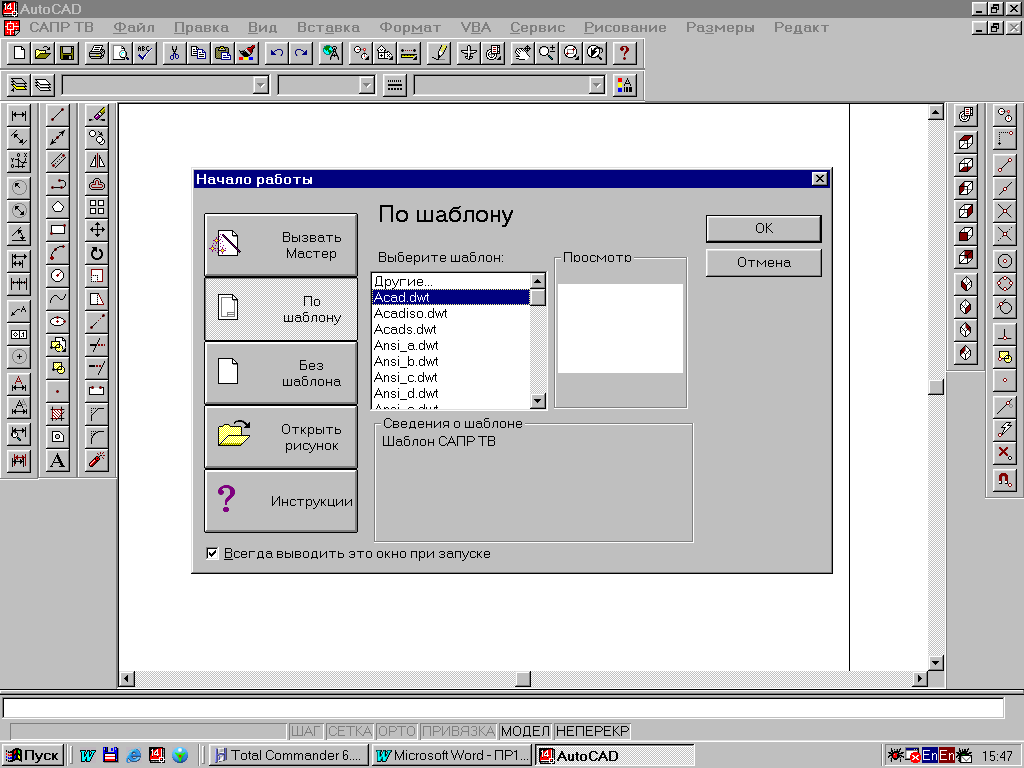Click the red question mark Help icon
1024x768 pixels.
pyautogui.click(x=624, y=53)
